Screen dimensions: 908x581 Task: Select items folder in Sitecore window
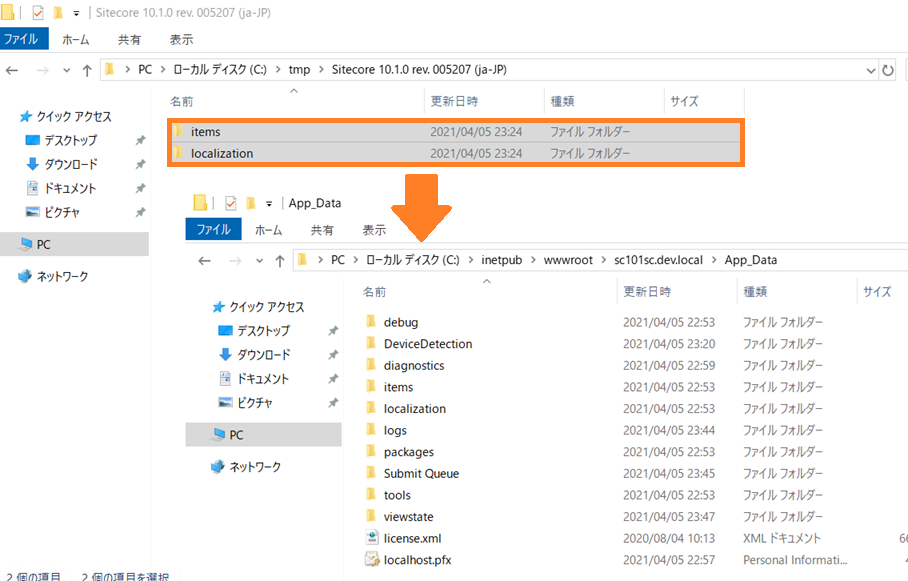pyautogui.click(x=455, y=131)
